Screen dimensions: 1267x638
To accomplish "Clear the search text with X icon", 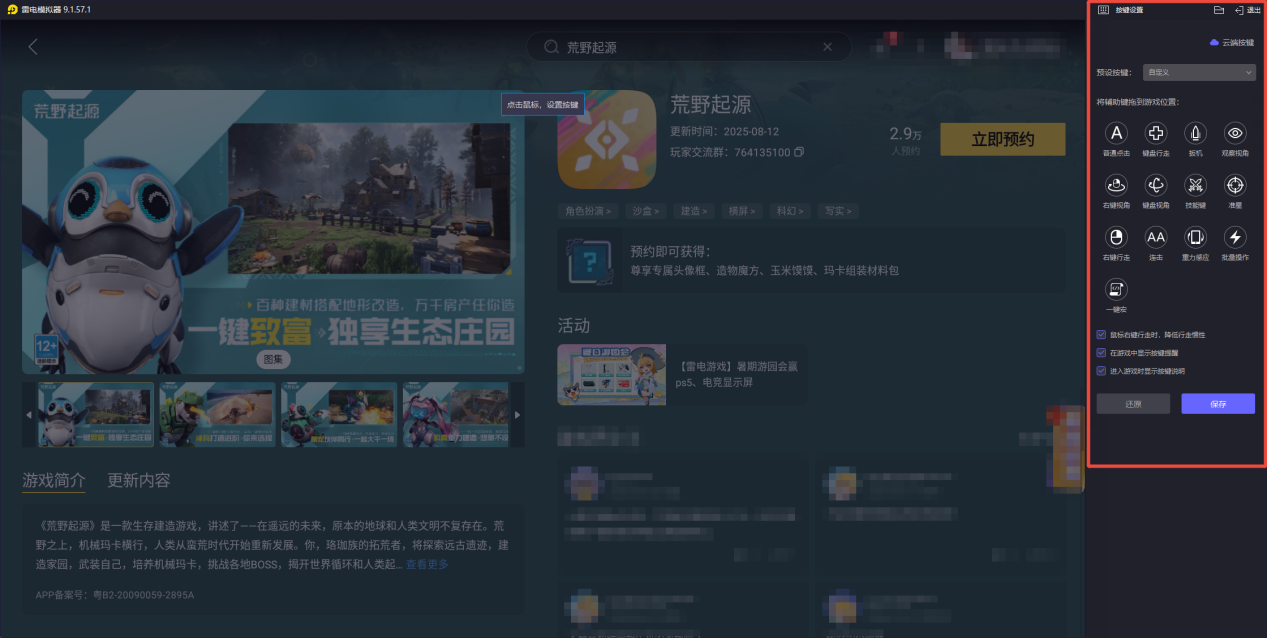I will tap(827, 47).
